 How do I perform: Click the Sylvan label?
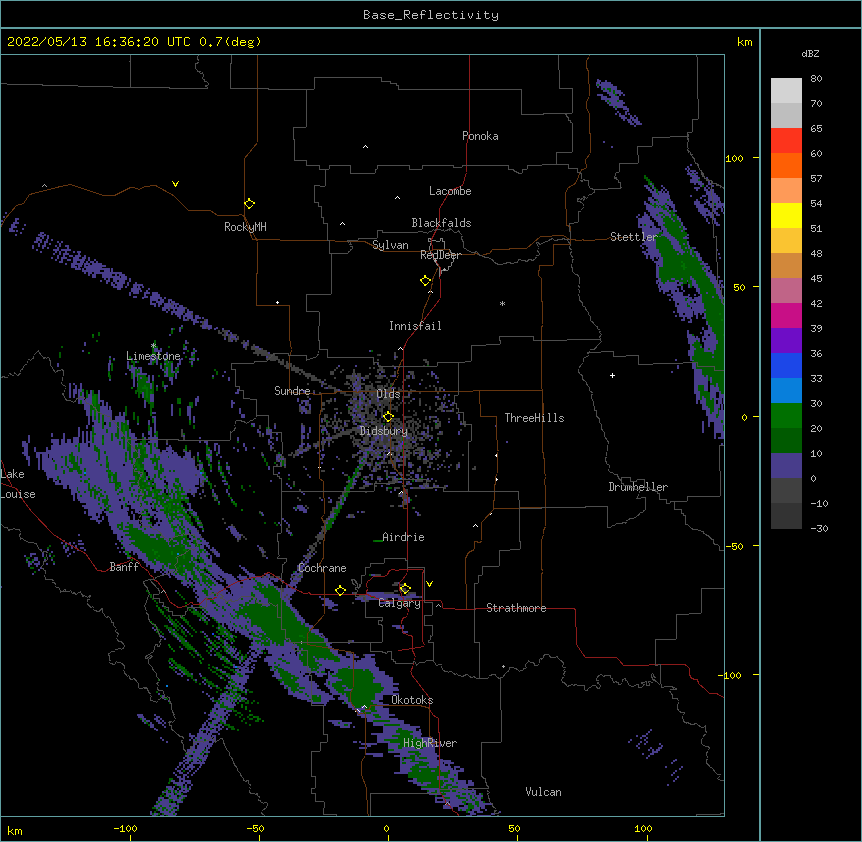(390, 245)
